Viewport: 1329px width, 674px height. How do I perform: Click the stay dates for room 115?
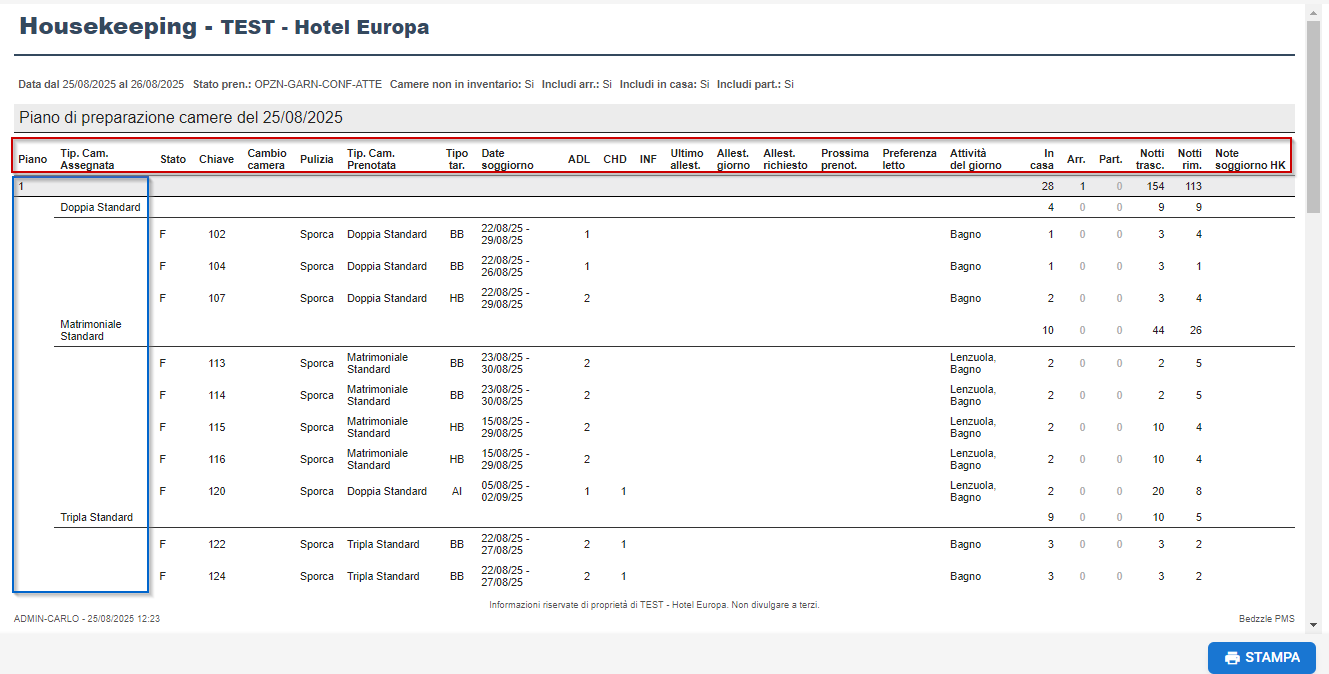(x=505, y=427)
